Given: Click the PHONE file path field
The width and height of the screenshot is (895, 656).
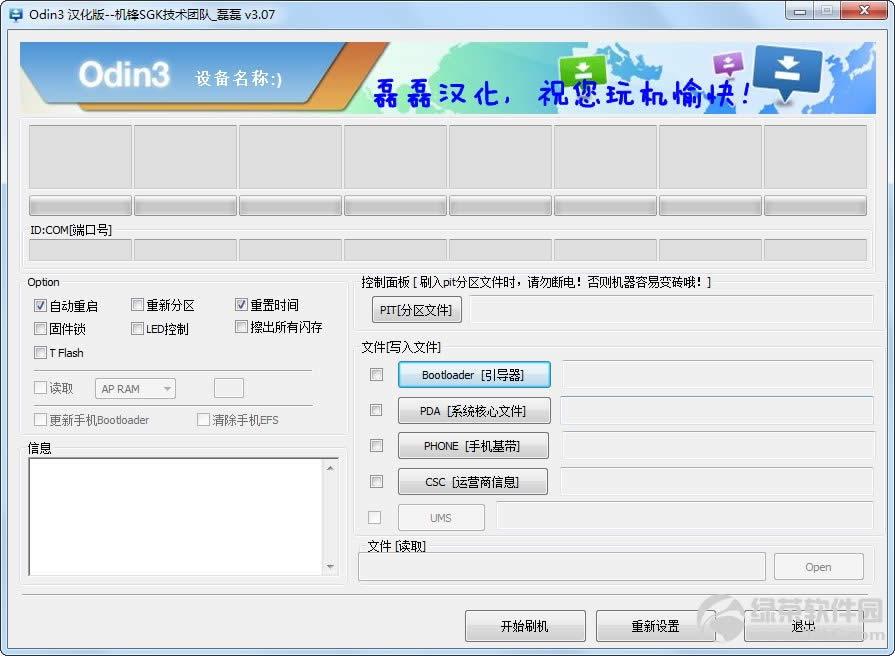Looking at the screenshot, I should click(717, 446).
